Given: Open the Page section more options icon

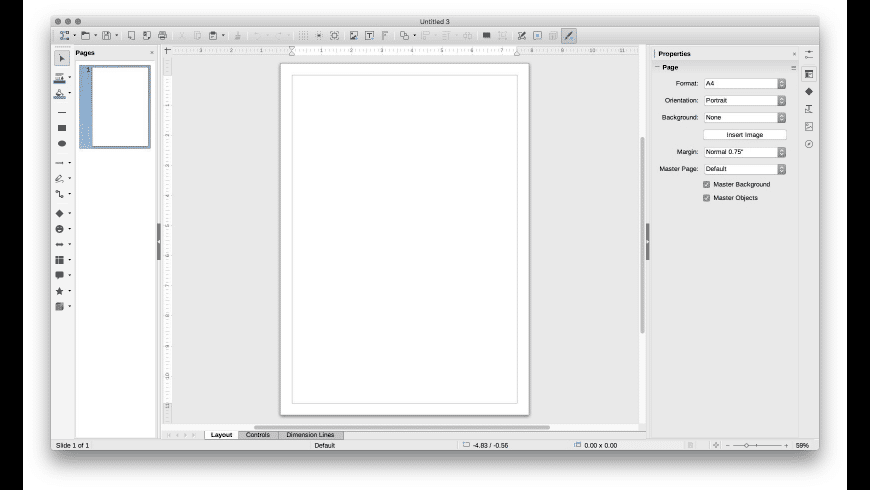Looking at the screenshot, I should (793, 68).
